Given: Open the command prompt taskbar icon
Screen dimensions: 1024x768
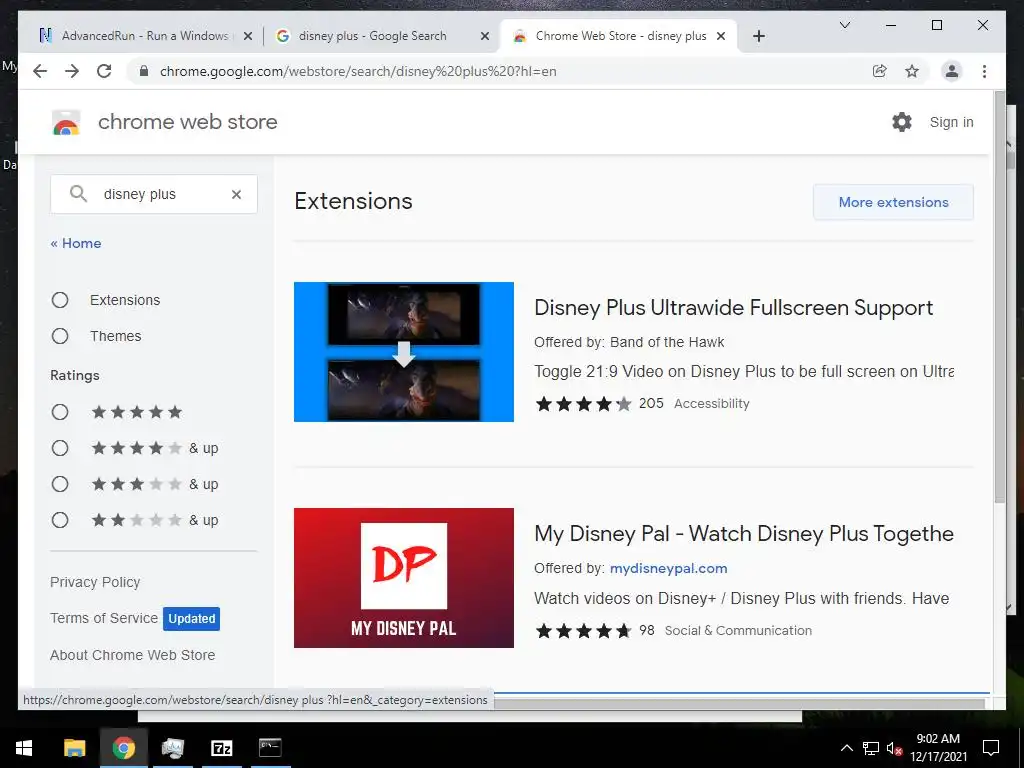Looking at the screenshot, I should pyautogui.click(x=270, y=748).
